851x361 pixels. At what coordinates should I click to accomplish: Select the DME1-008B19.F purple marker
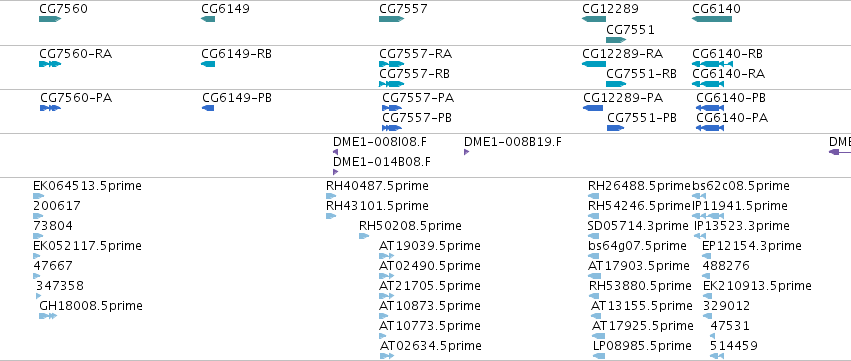click(x=466, y=152)
